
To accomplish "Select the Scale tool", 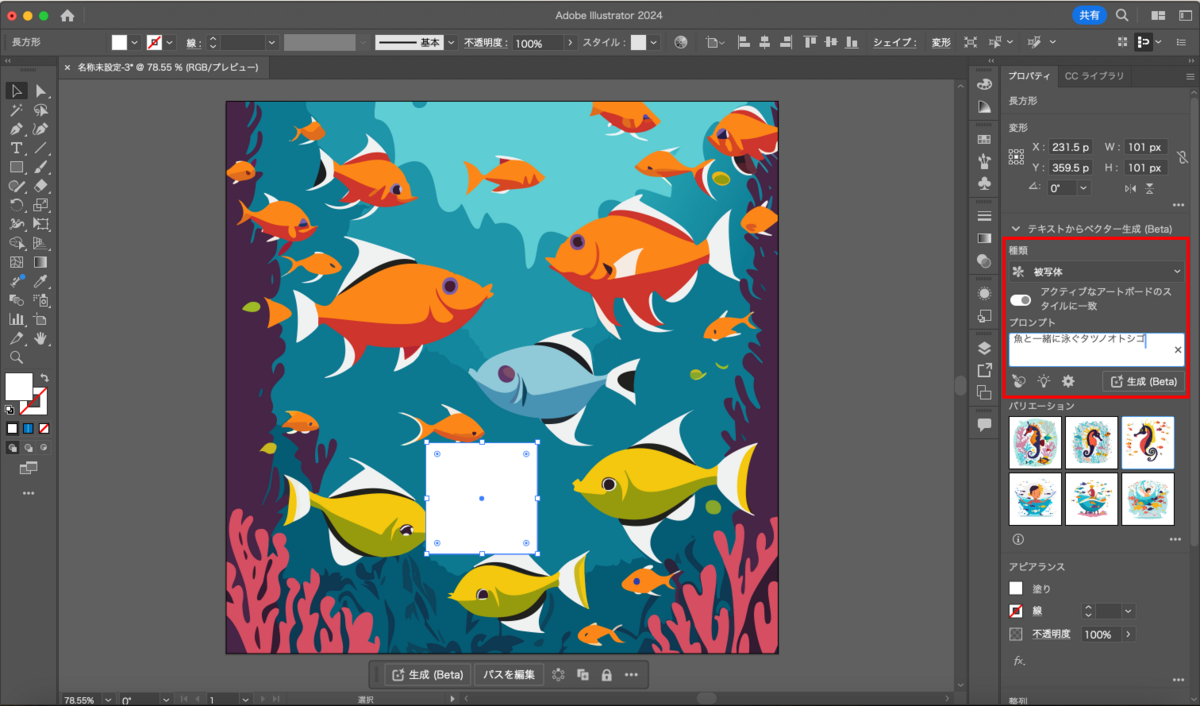I will click(41, 205).
